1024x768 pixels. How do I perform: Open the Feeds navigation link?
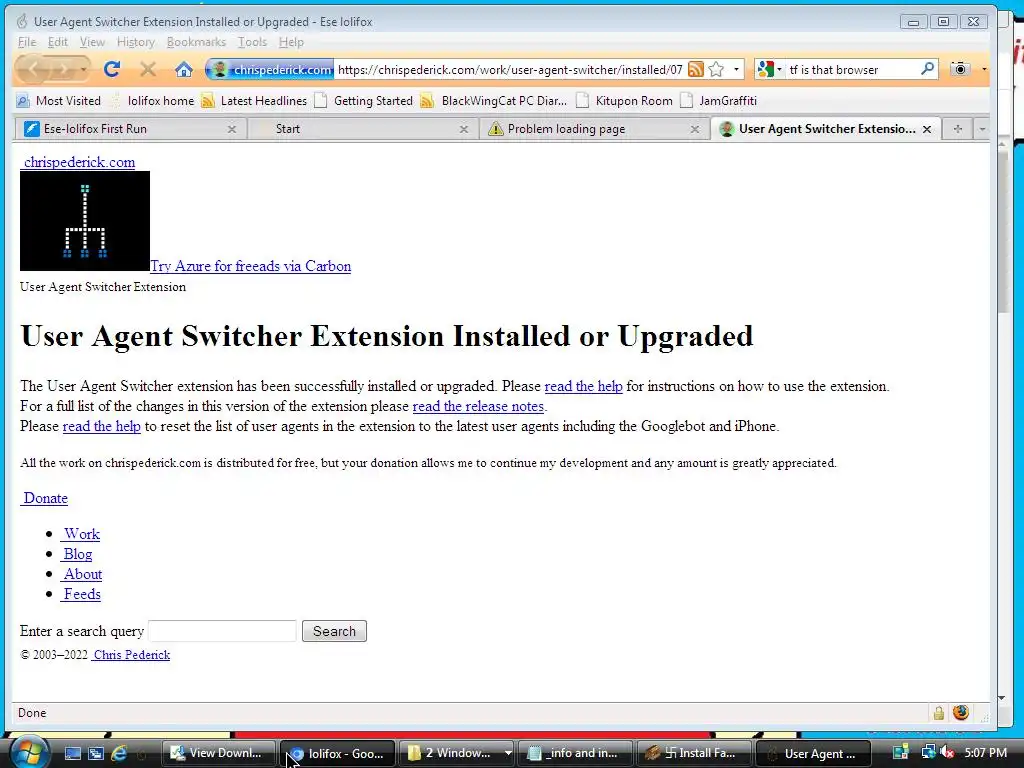pos(82,594)
